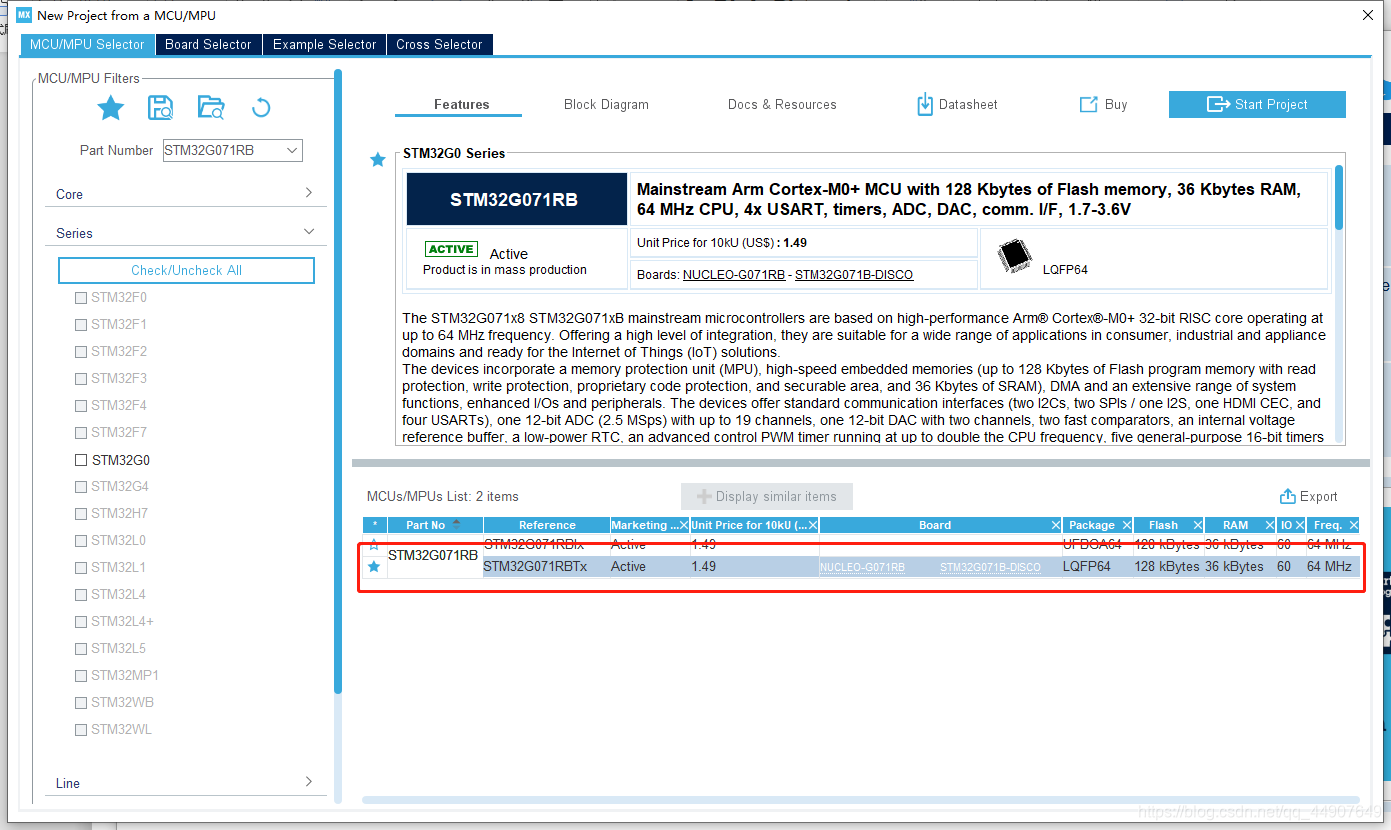Toggle the STM32WB series checkbox
The height and width of the screenshot is (830, 1391).
click(x=80, y=703)
